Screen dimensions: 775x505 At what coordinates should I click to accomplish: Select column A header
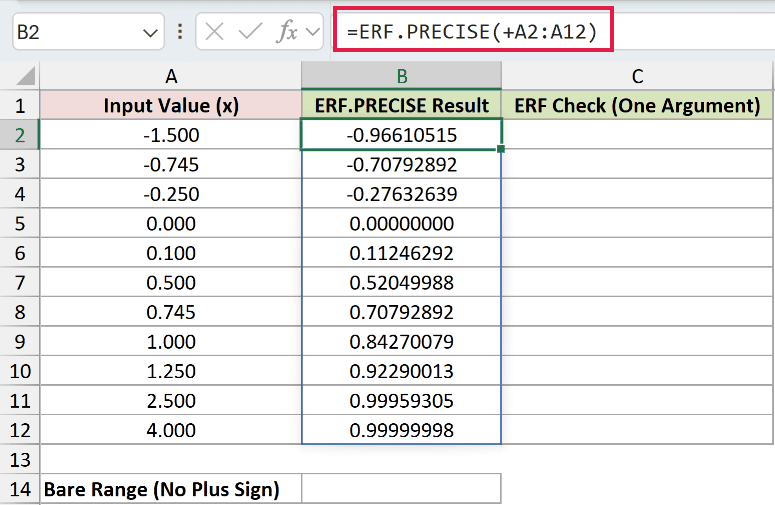171,76
